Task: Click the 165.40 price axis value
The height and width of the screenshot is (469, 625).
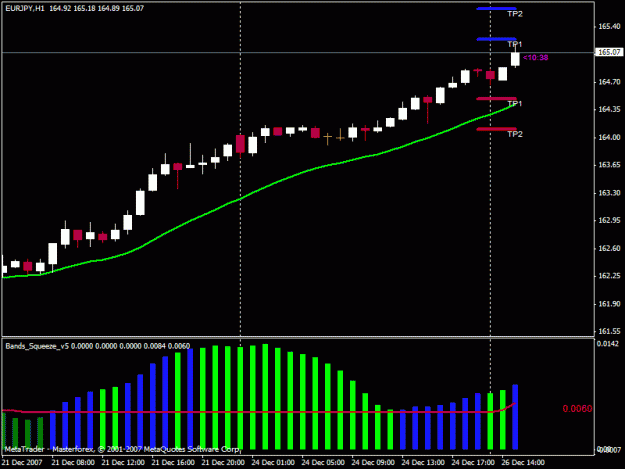Action: [609, 26]
